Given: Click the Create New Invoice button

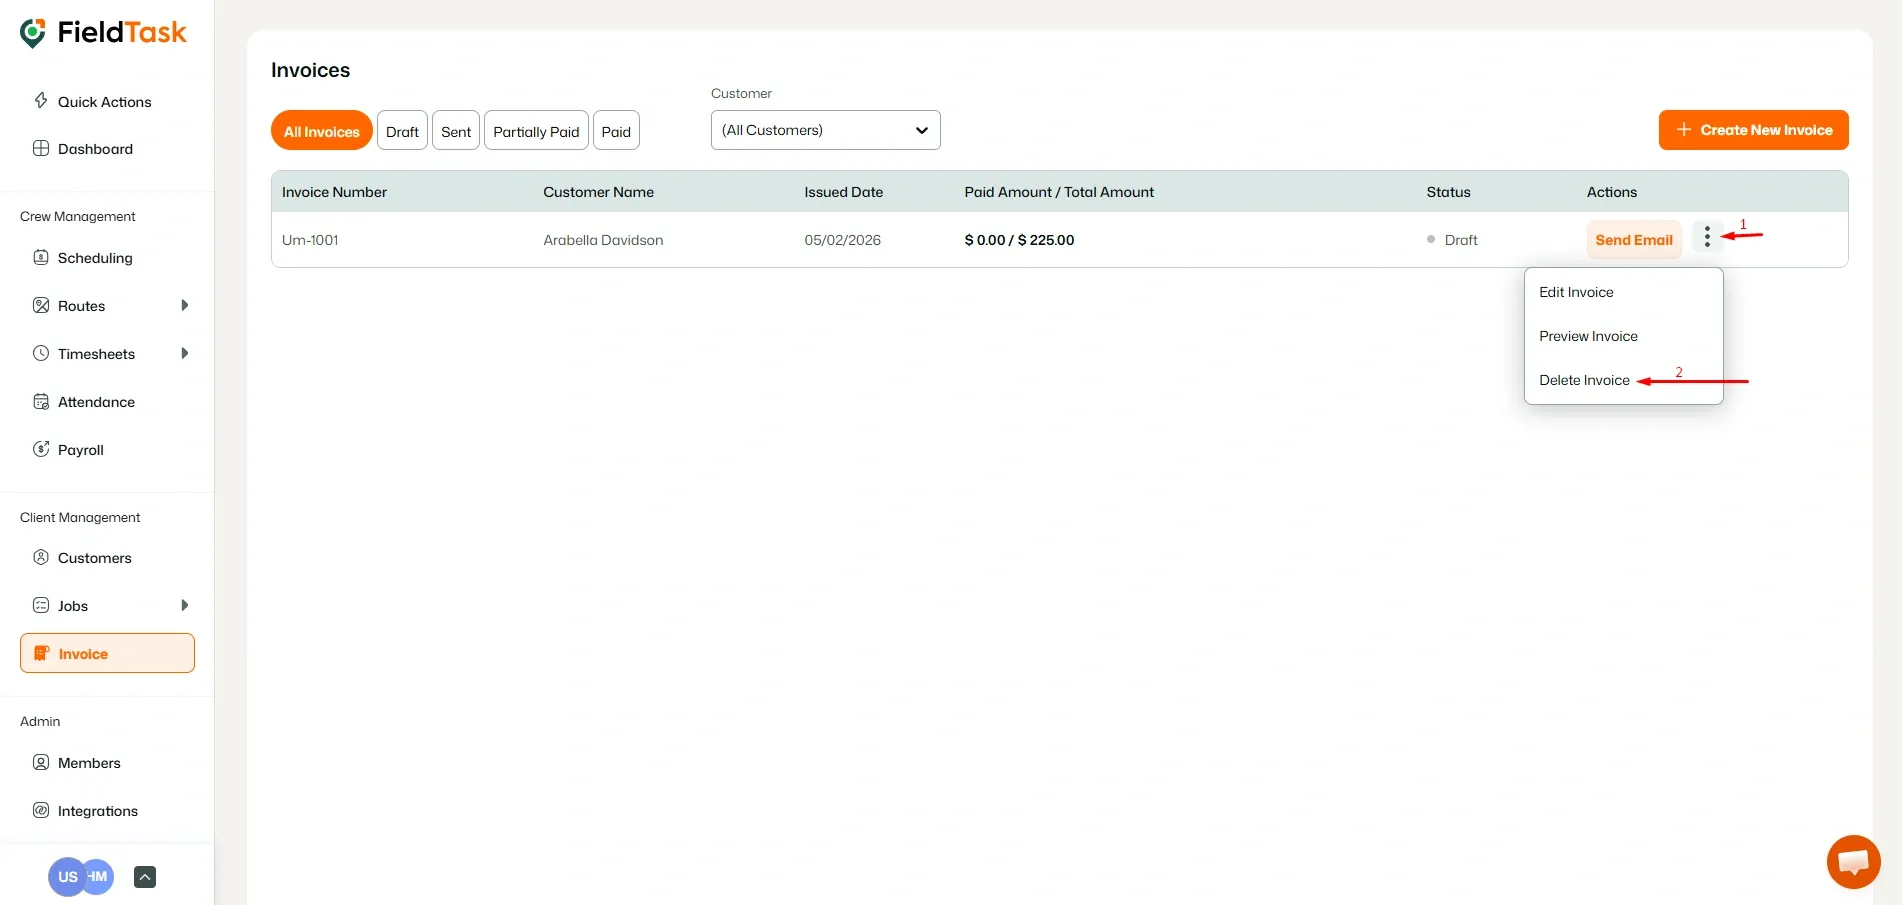Looking at the screenshot, I should (x=1752, y=130).
